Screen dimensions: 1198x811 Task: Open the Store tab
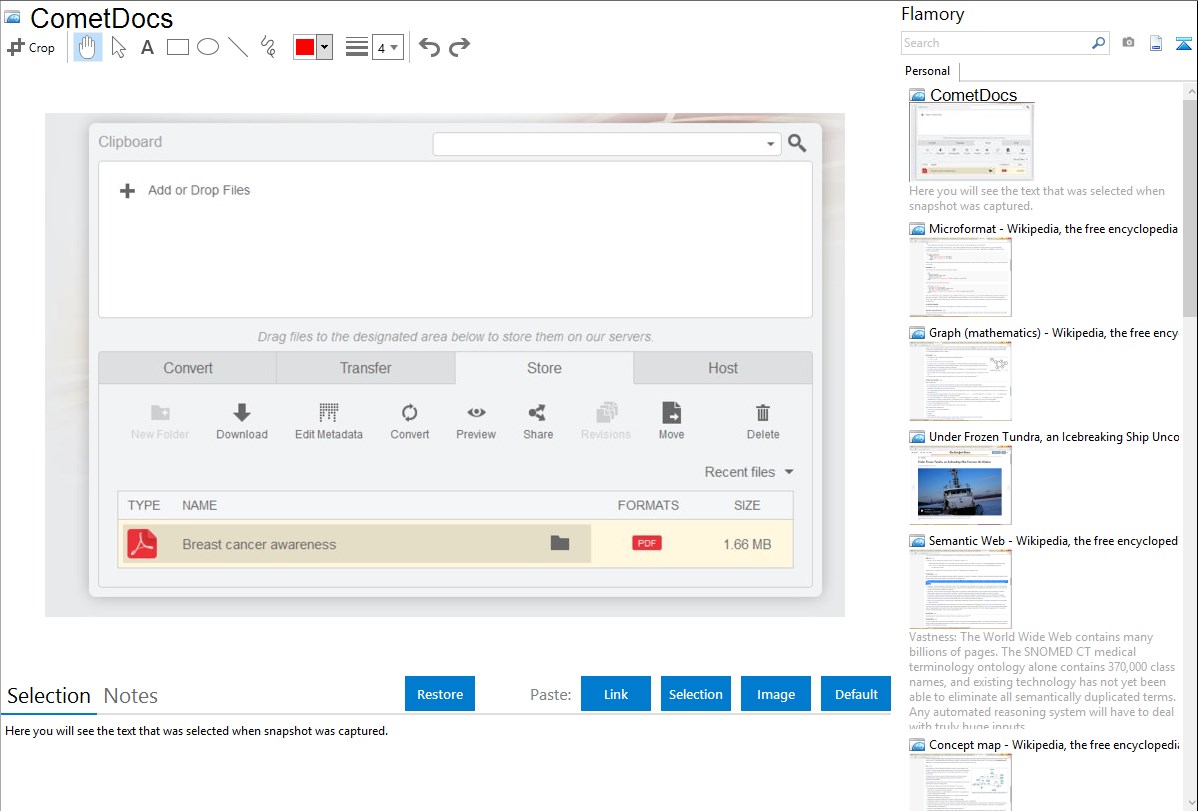544,368
